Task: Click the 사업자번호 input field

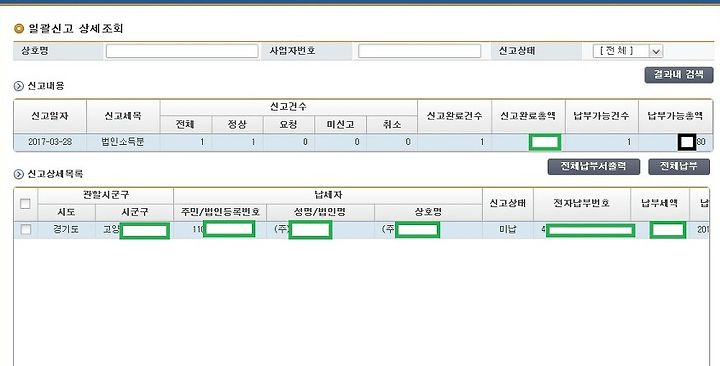Action: [x=419, y=51]
